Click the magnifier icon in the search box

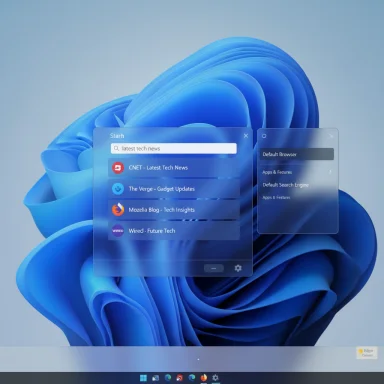[x=116, y=148]
